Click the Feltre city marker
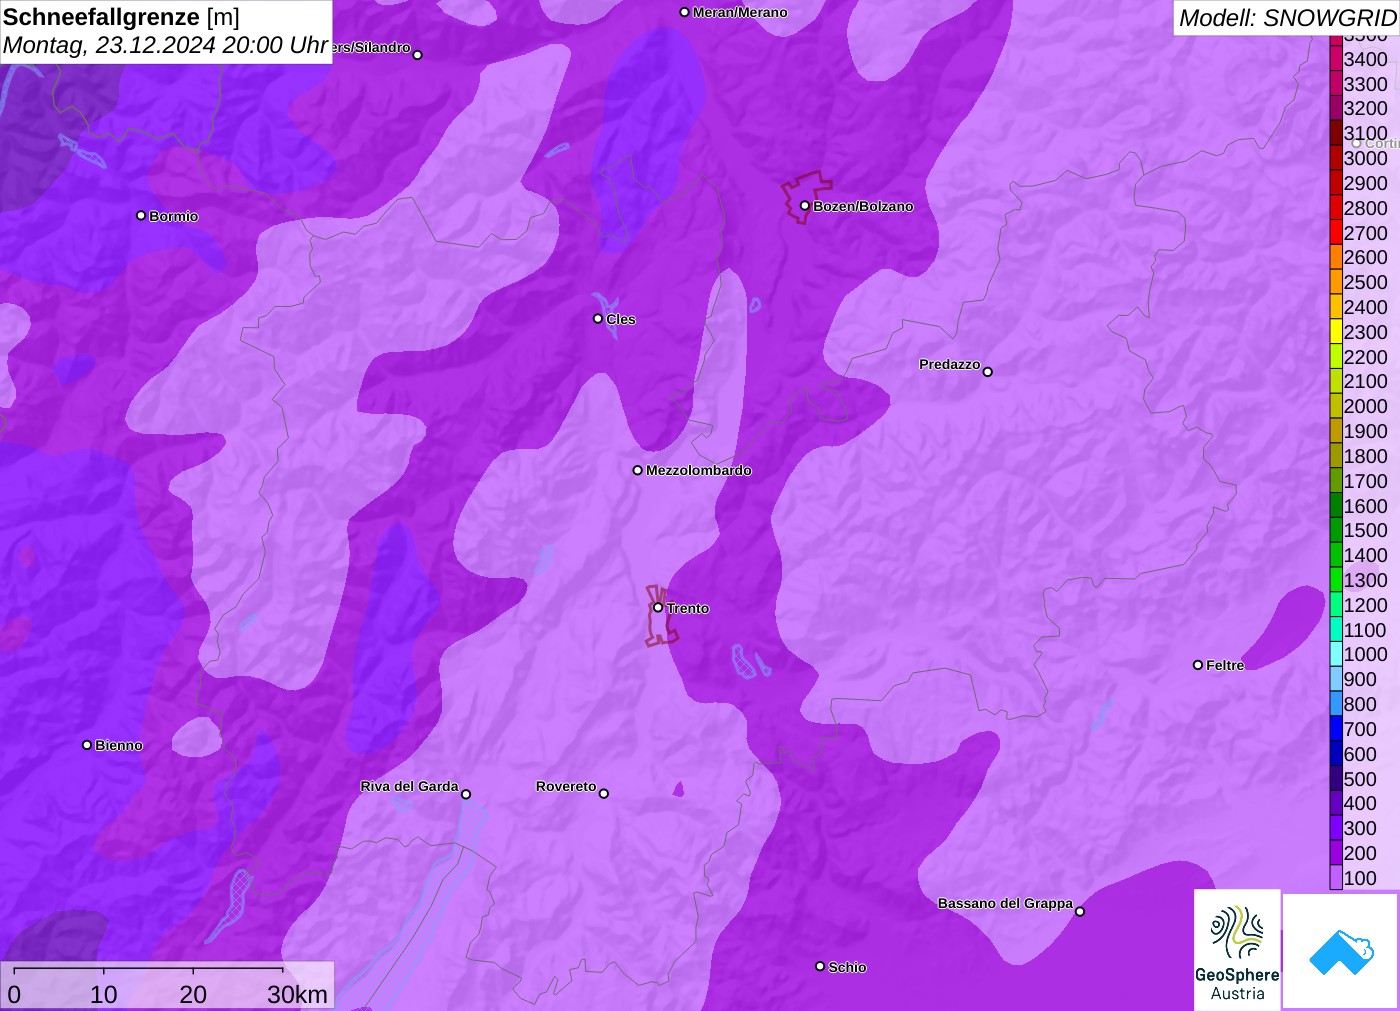The width and height of the screenshot is (1400, 1011). 1197,665
